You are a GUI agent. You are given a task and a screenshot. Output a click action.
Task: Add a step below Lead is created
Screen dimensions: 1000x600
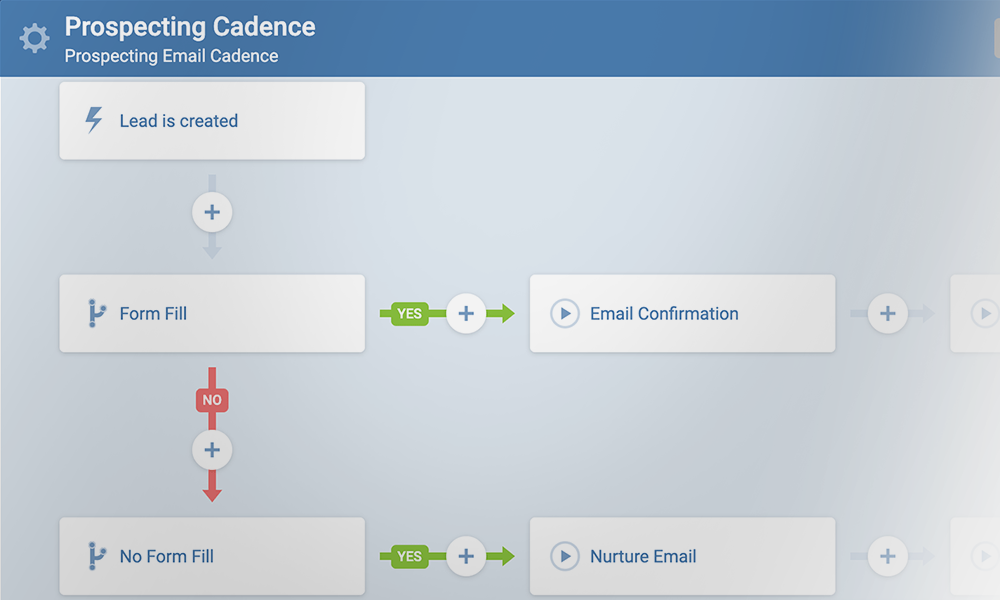pyautogui.click(x=212, y=212)
